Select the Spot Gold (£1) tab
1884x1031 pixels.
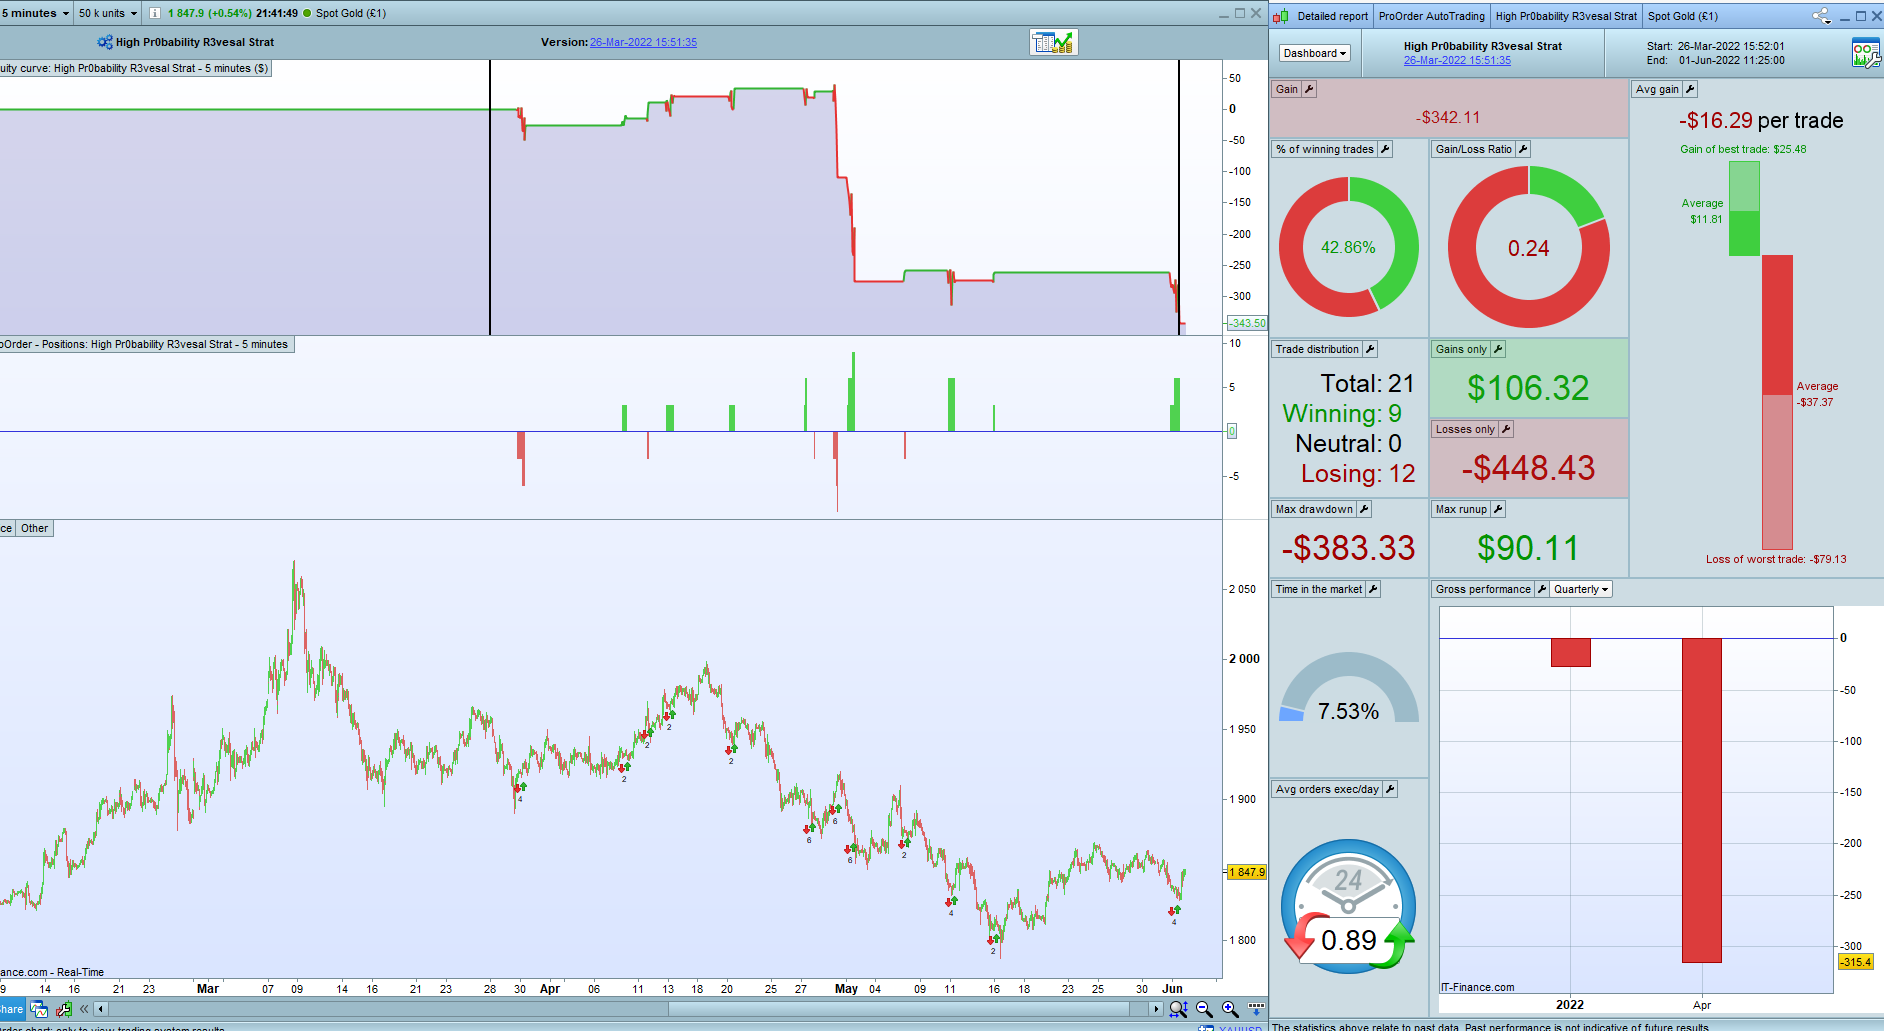(1683, 16)
